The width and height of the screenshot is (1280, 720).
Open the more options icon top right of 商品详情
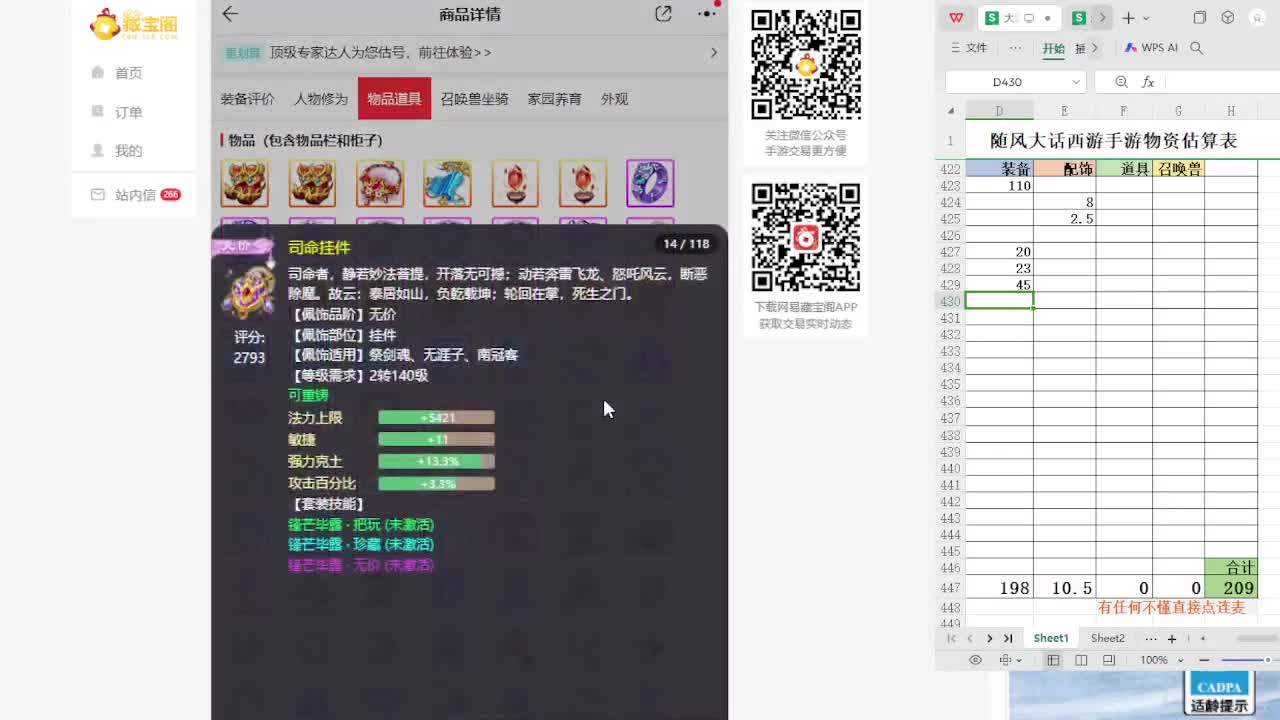(x=706, y=15)
